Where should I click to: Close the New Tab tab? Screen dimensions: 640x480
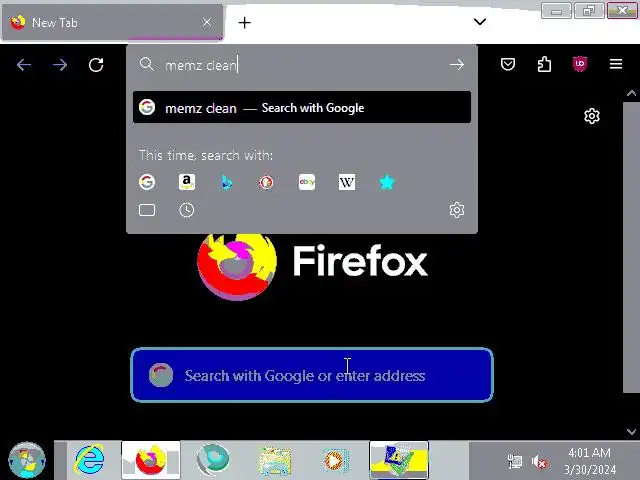(x=207, y=22)
